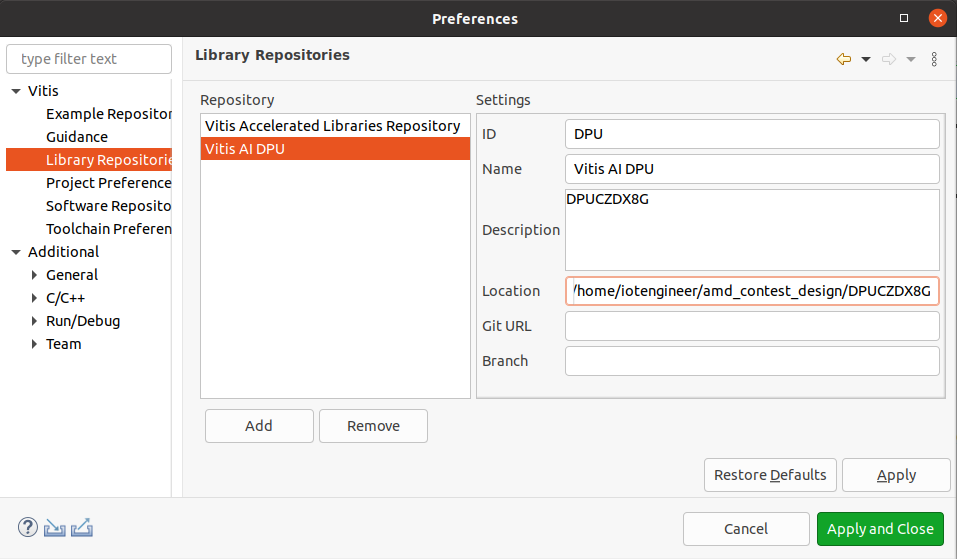This screenshot has height=559, width=957.
Task: Click the Add repository button
Action: click(259, 426)
